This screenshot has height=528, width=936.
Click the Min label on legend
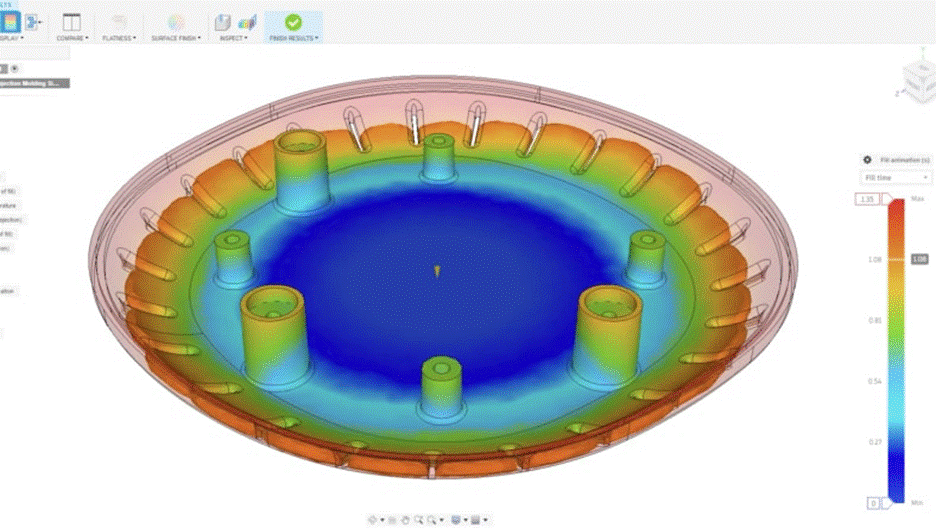917,502
